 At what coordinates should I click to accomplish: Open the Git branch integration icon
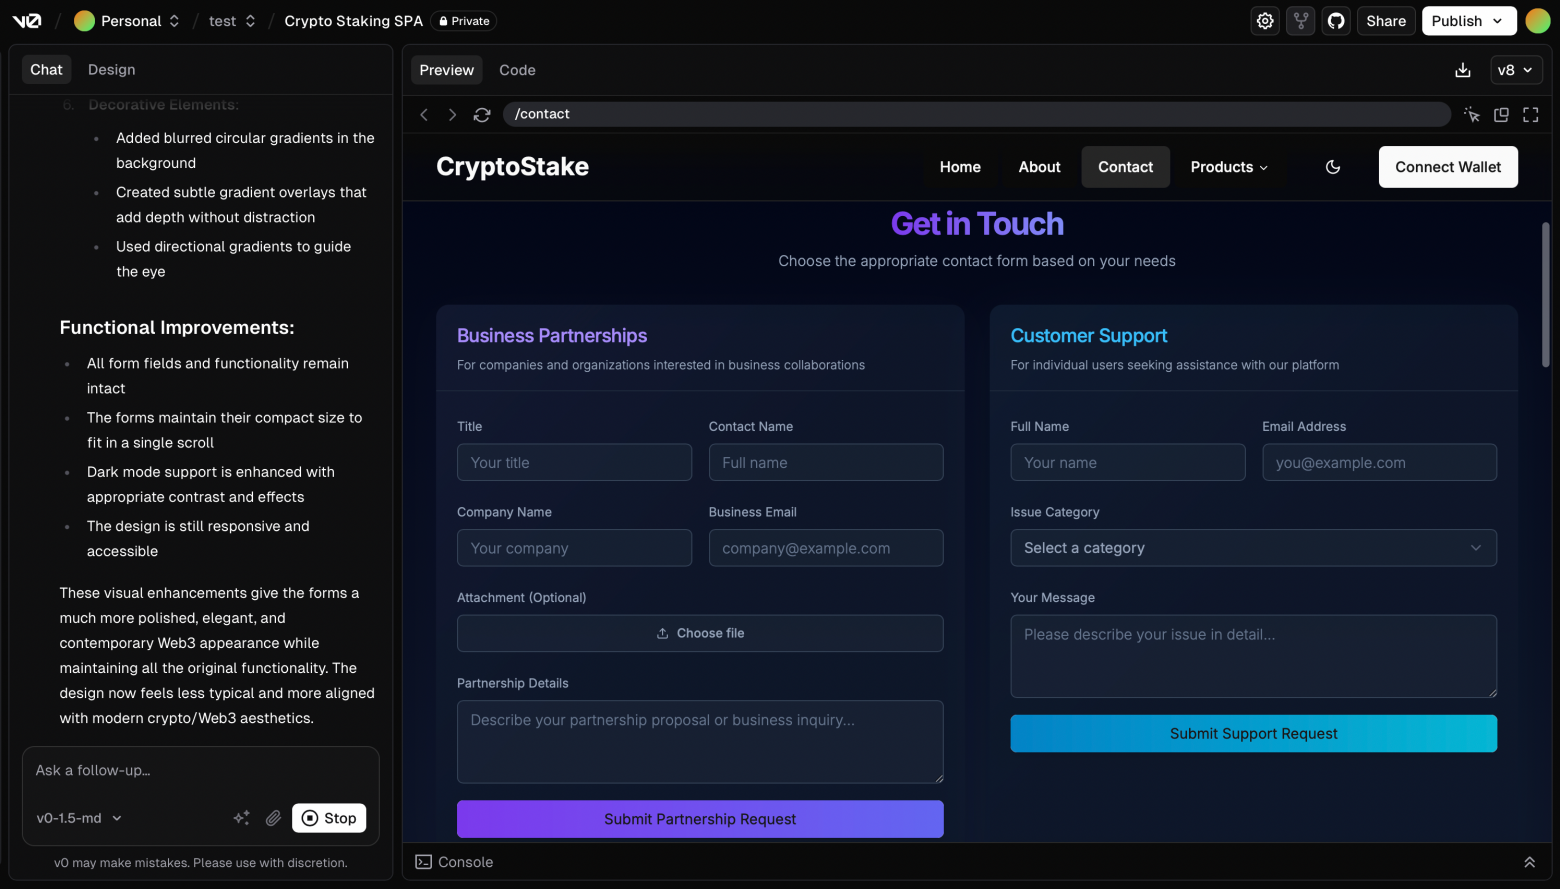point(1300,20)
